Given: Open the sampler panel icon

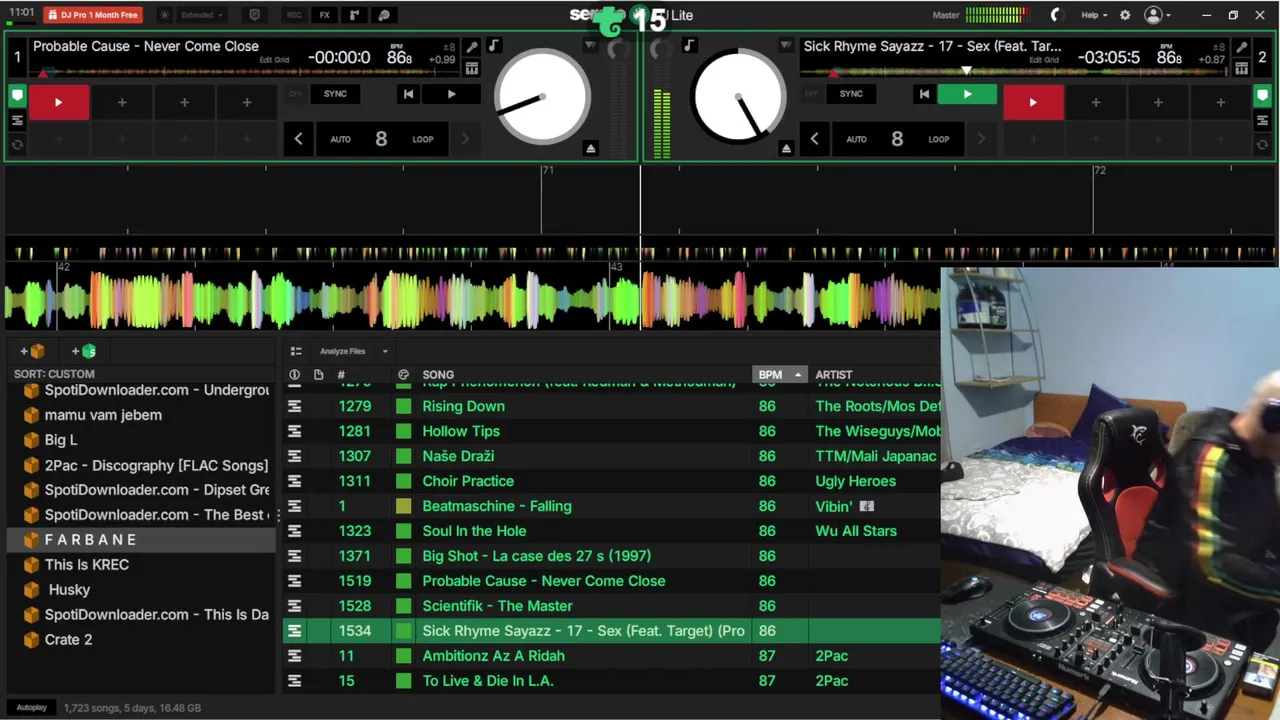Looking at the screenshot, I should point(354,15).
